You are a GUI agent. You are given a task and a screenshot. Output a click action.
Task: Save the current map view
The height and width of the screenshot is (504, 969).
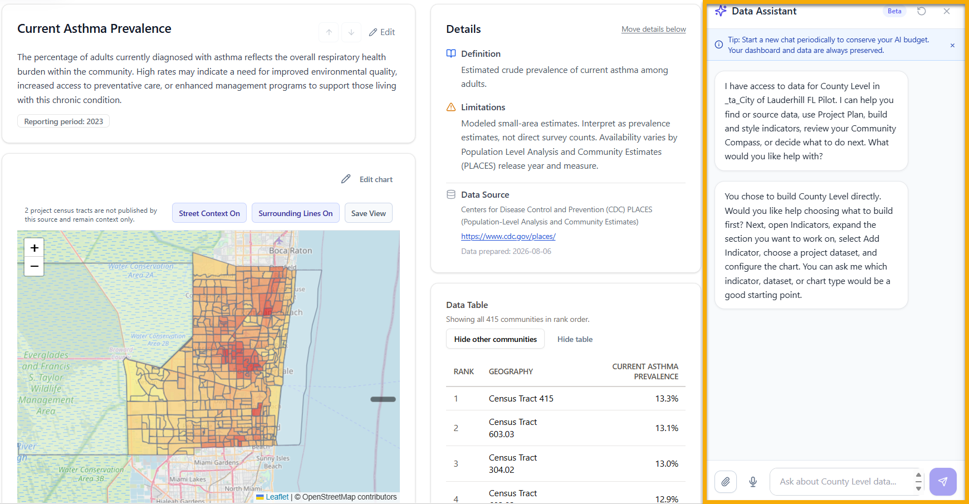tap(368, 213)
